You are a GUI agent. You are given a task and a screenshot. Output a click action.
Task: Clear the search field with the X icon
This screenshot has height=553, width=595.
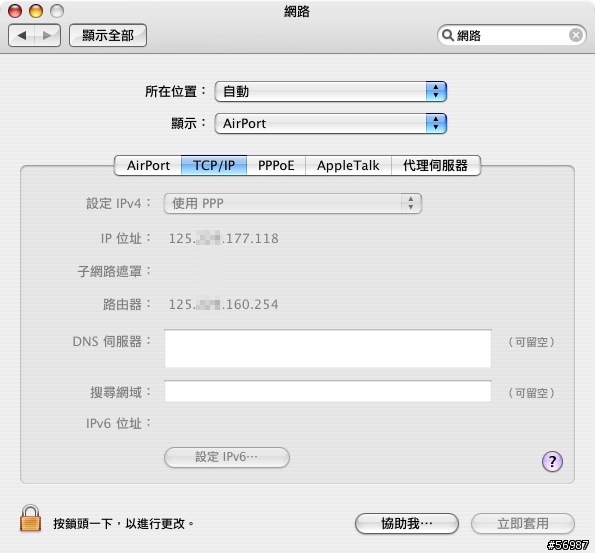click(576, 35)
